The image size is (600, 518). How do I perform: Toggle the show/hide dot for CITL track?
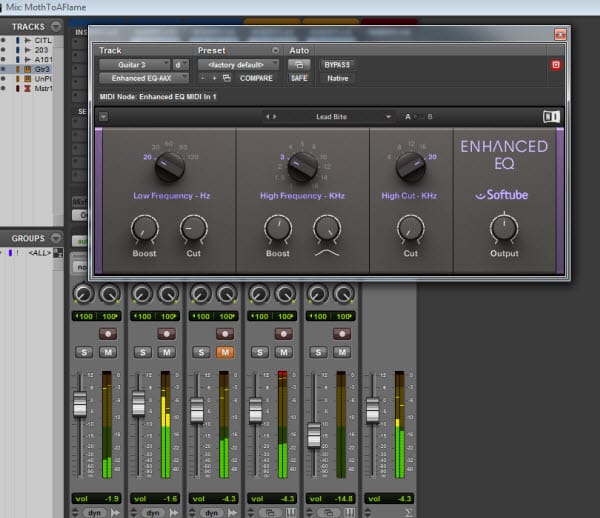(3, 40)
